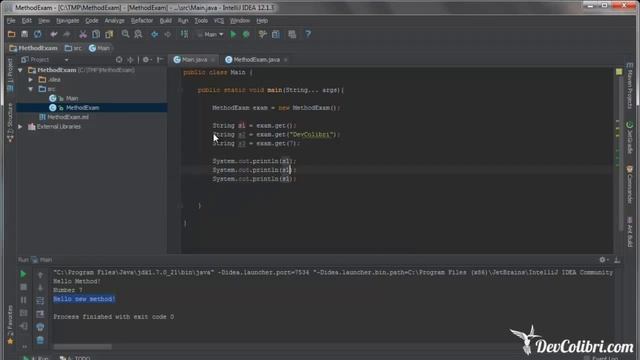The image size is (640, 360).
Task: Click the Help question mark icon
Action: (308, 34)
